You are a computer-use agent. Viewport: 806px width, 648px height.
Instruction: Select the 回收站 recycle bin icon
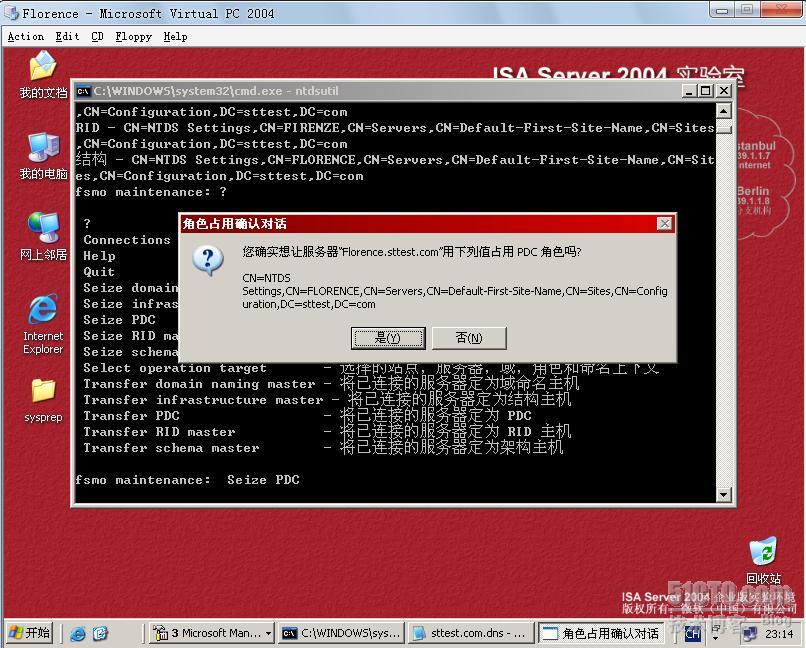point(763,560)
